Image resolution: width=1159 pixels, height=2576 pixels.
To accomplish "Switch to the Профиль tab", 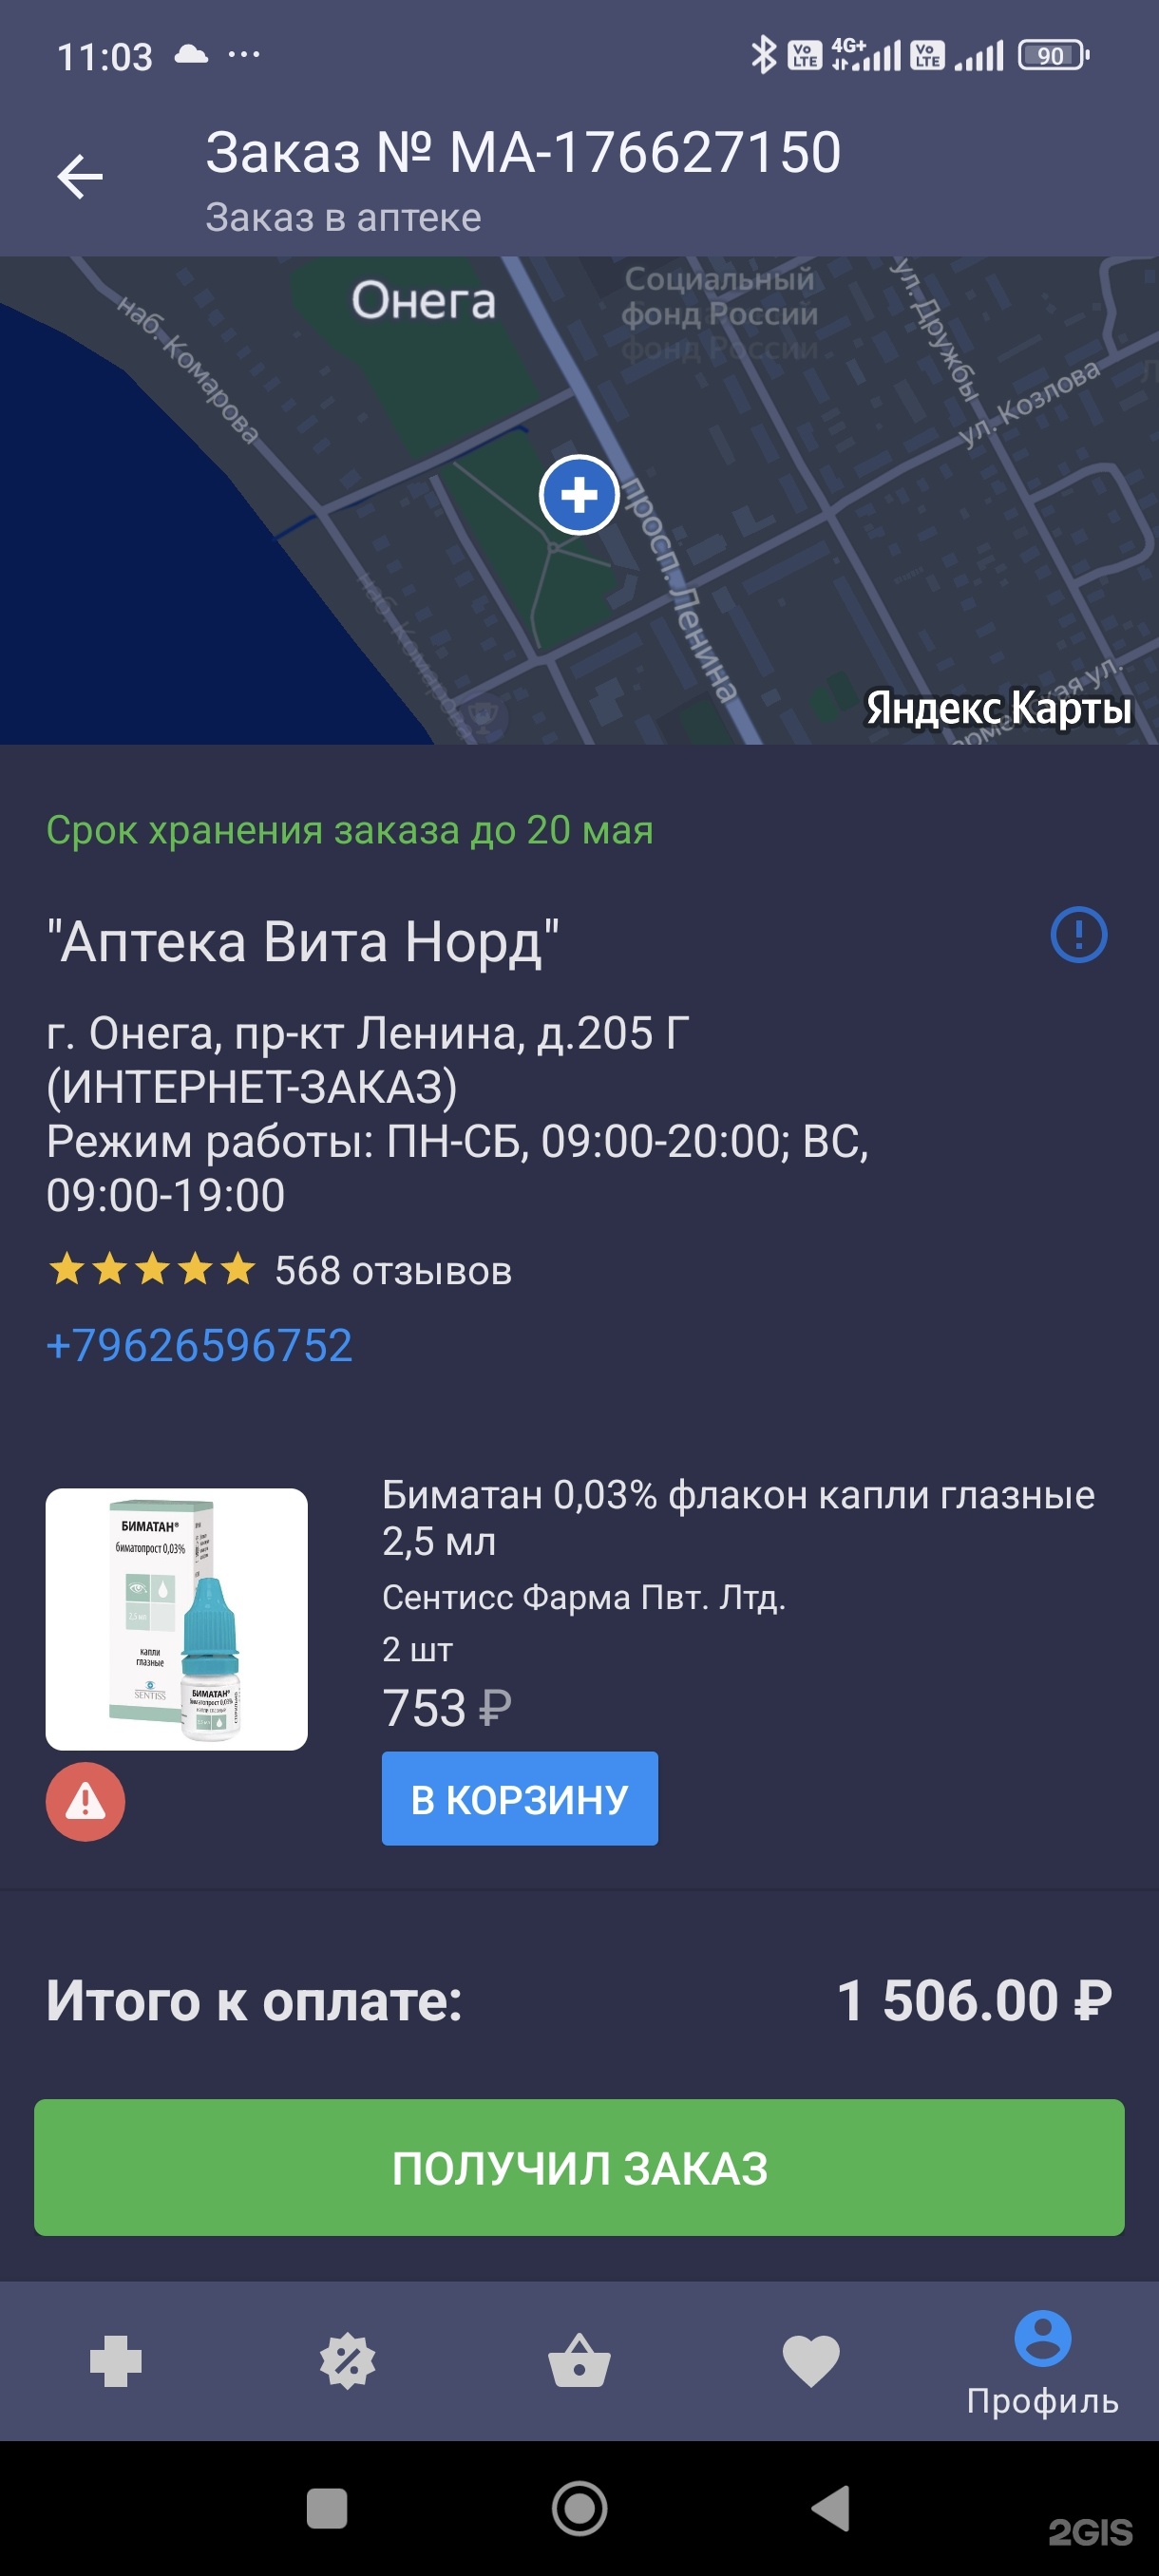I will 1043,2364.
